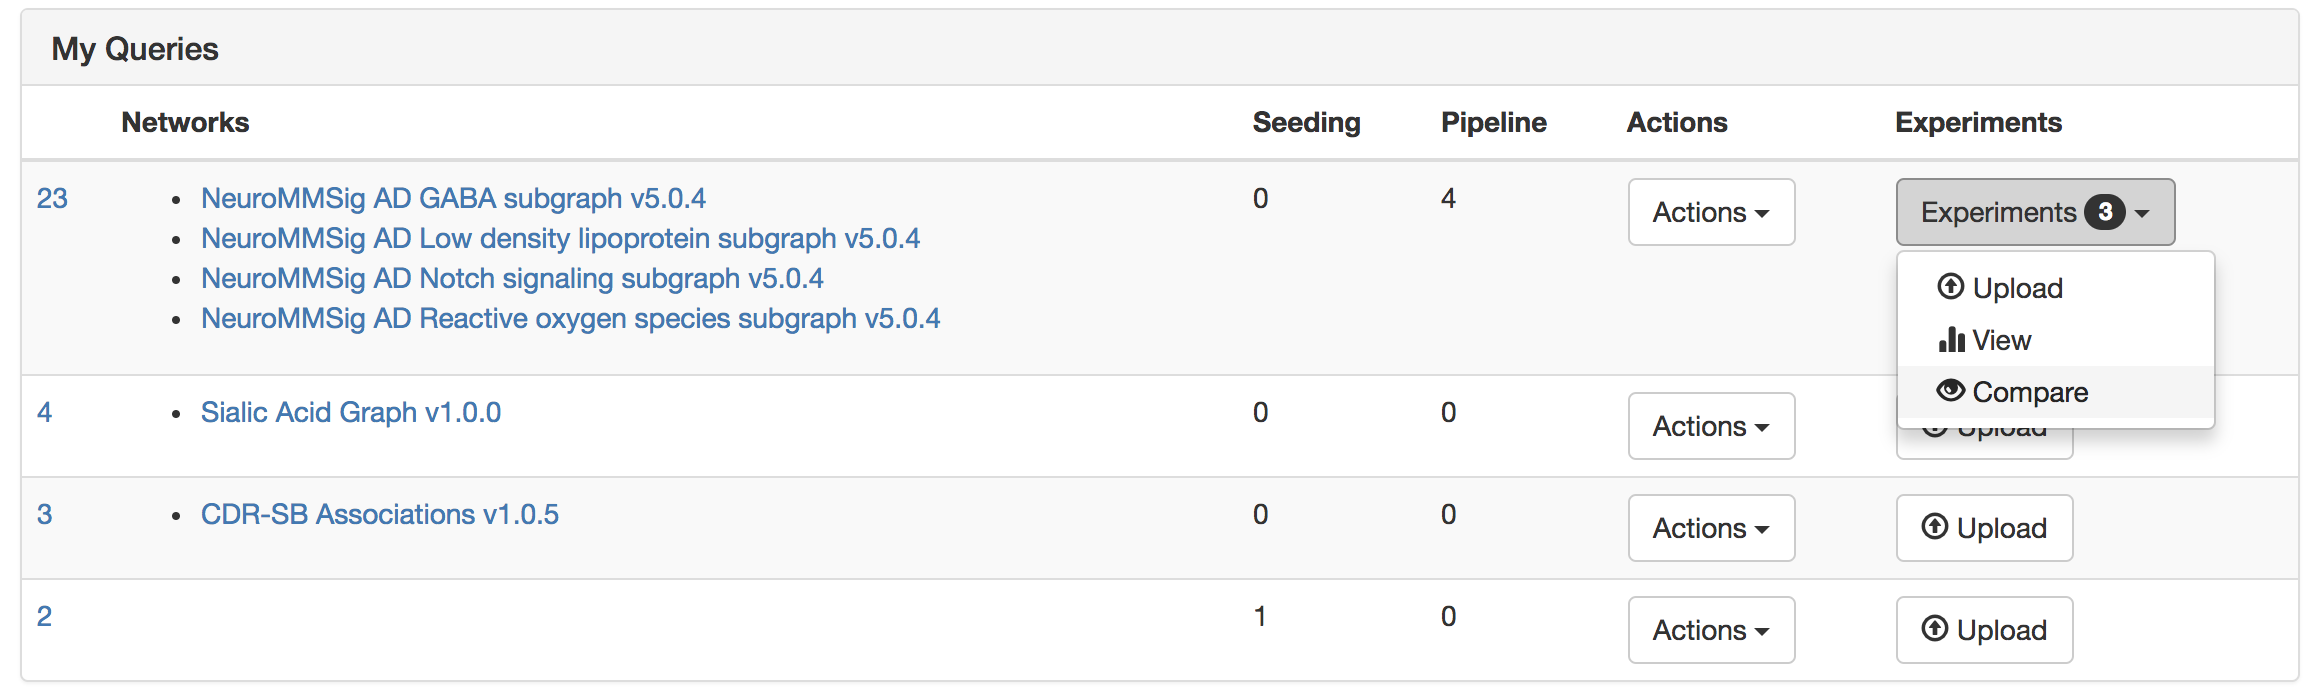Click upload icon in query 2 row

click(1935, 629)
